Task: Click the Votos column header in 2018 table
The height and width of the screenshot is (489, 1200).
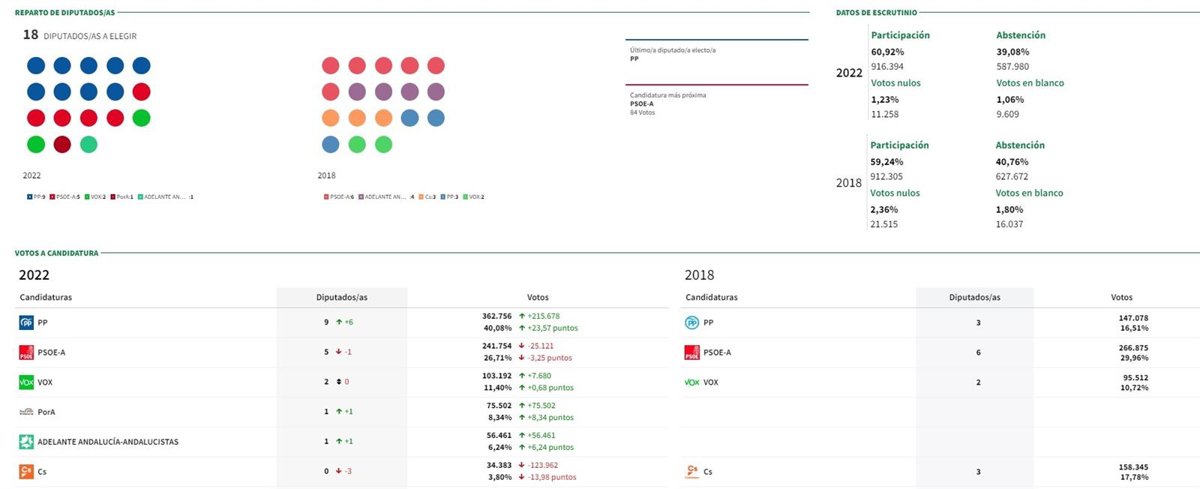Action: tap(1121, 297)
